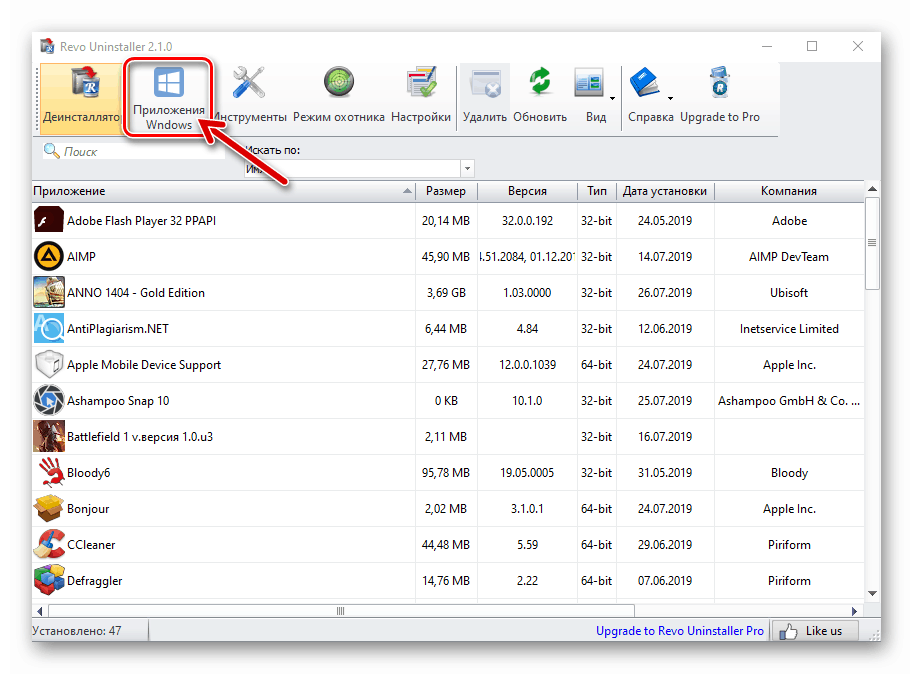Select the AIMP name text
Viewport: 913px width, 674px height.
82,257
